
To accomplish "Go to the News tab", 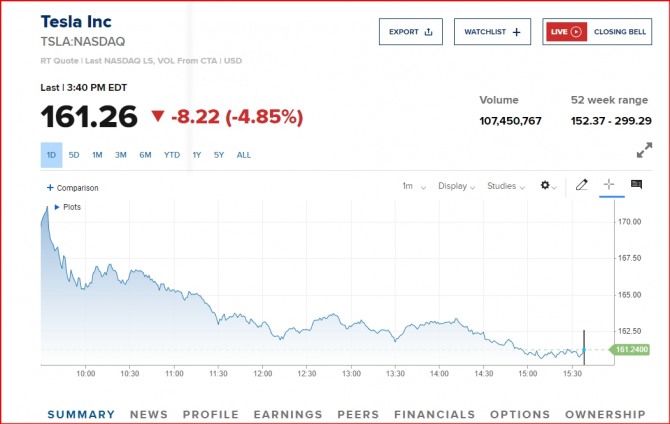I will (149, 414).
